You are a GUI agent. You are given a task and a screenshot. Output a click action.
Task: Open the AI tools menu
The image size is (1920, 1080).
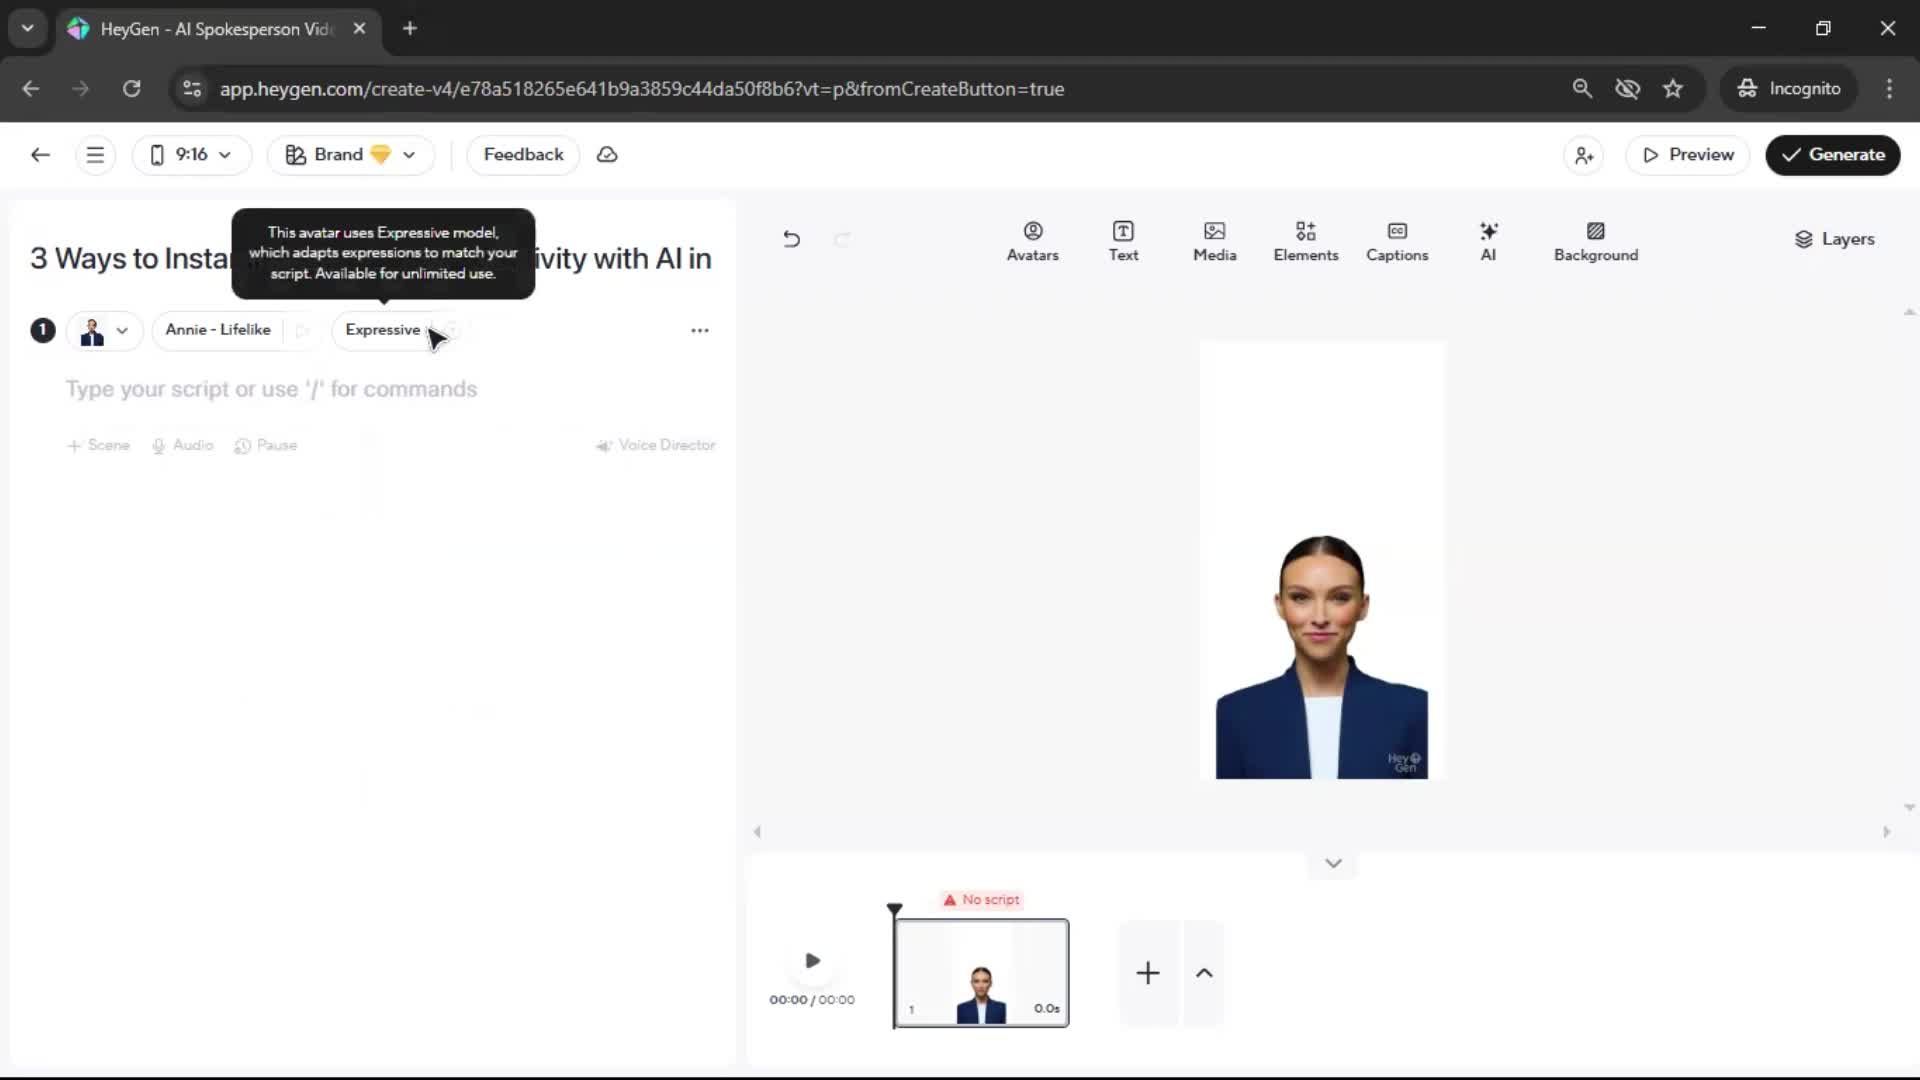(x=1488, y=241)
